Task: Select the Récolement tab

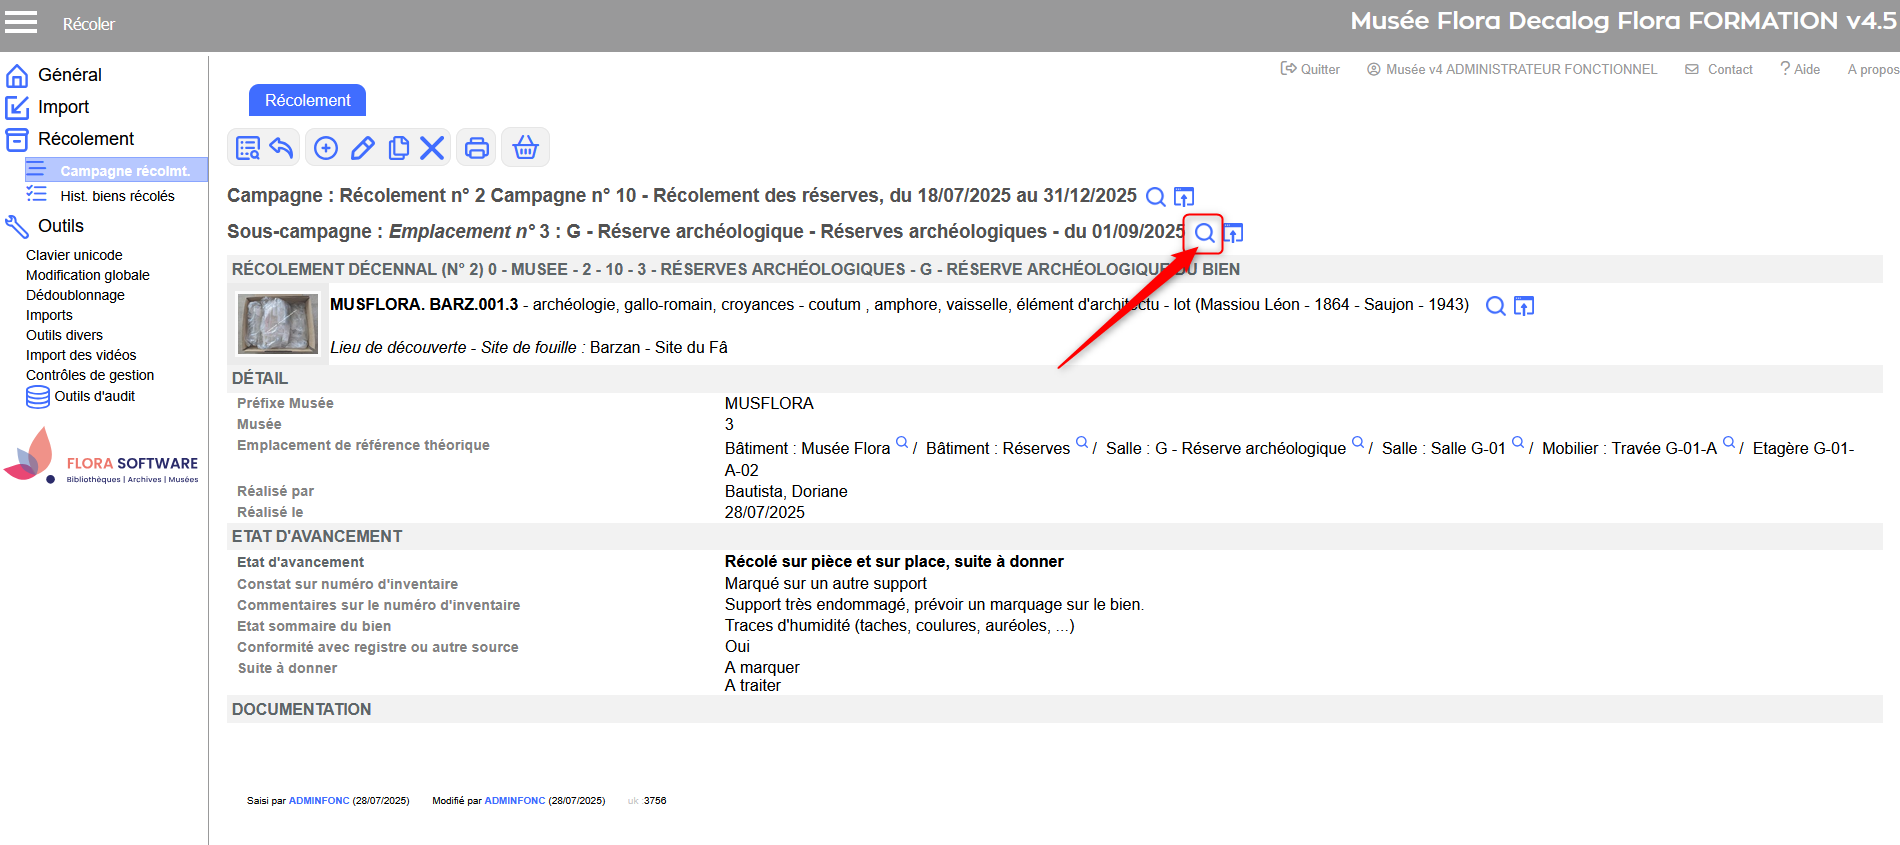Action: (307, 100)
